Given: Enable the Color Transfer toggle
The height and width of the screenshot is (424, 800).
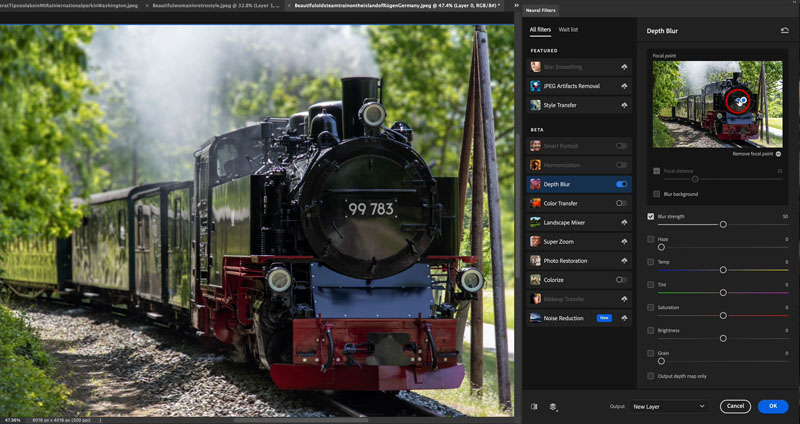Looking at the screenshot, I should click(621, 203).
